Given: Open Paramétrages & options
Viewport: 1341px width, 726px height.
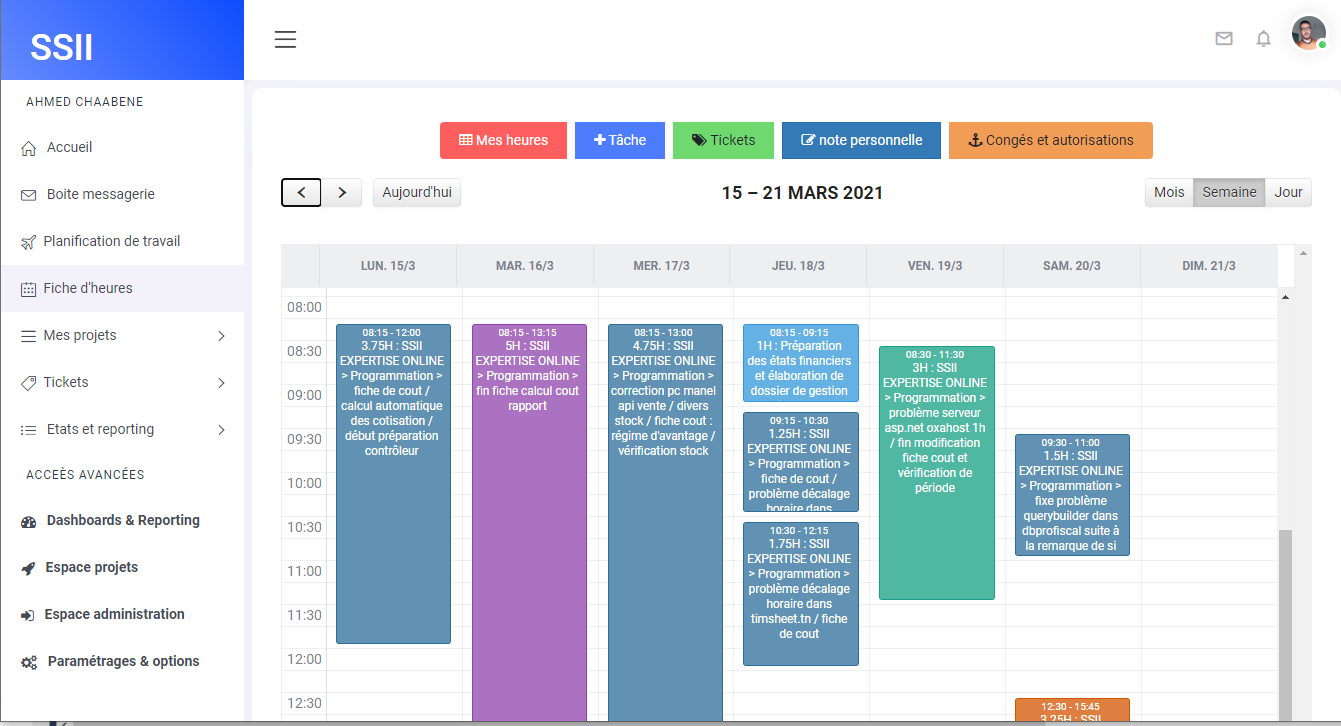Looking at the screenshot, I should pos(122,660).
